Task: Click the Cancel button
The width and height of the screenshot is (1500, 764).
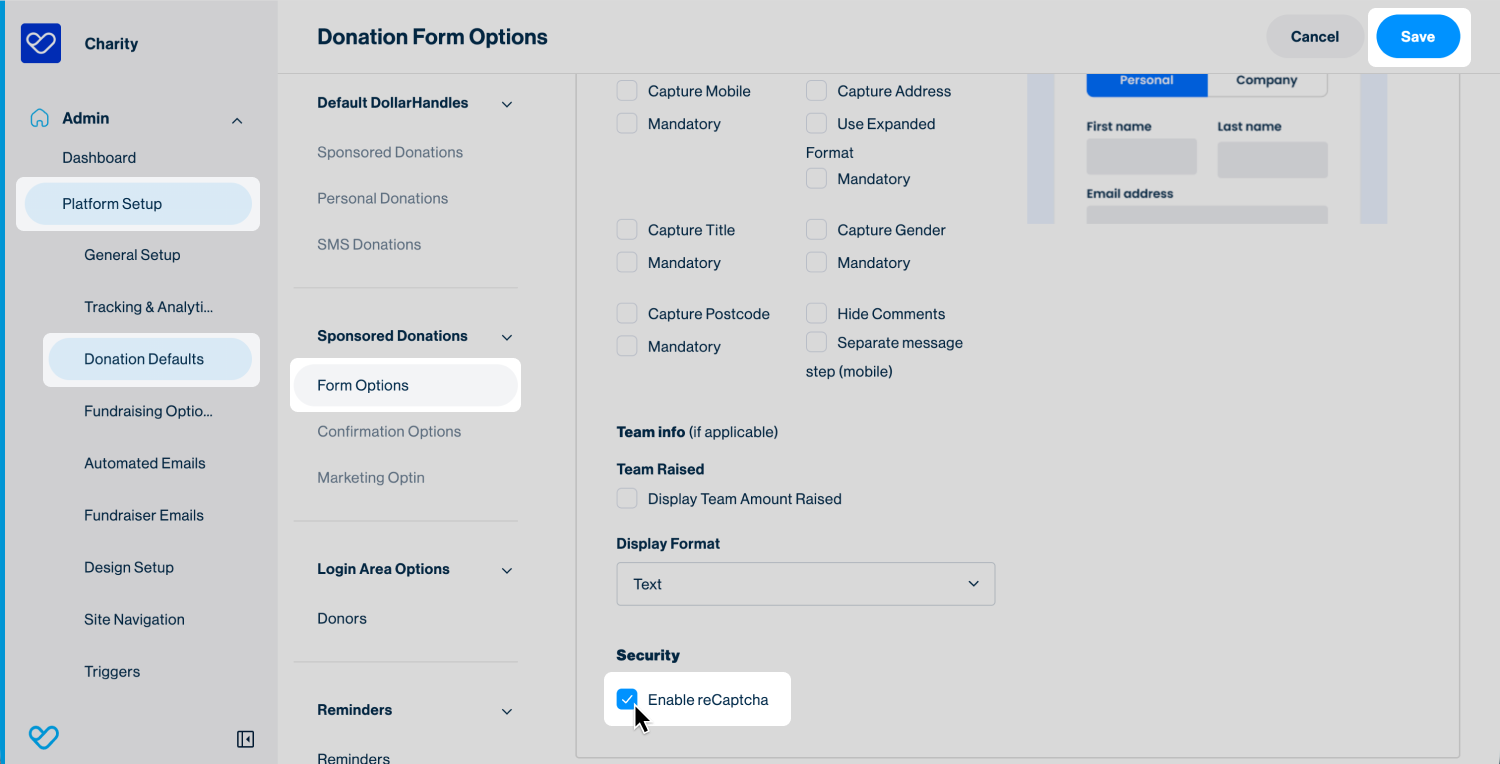Action: [1314, 37]
